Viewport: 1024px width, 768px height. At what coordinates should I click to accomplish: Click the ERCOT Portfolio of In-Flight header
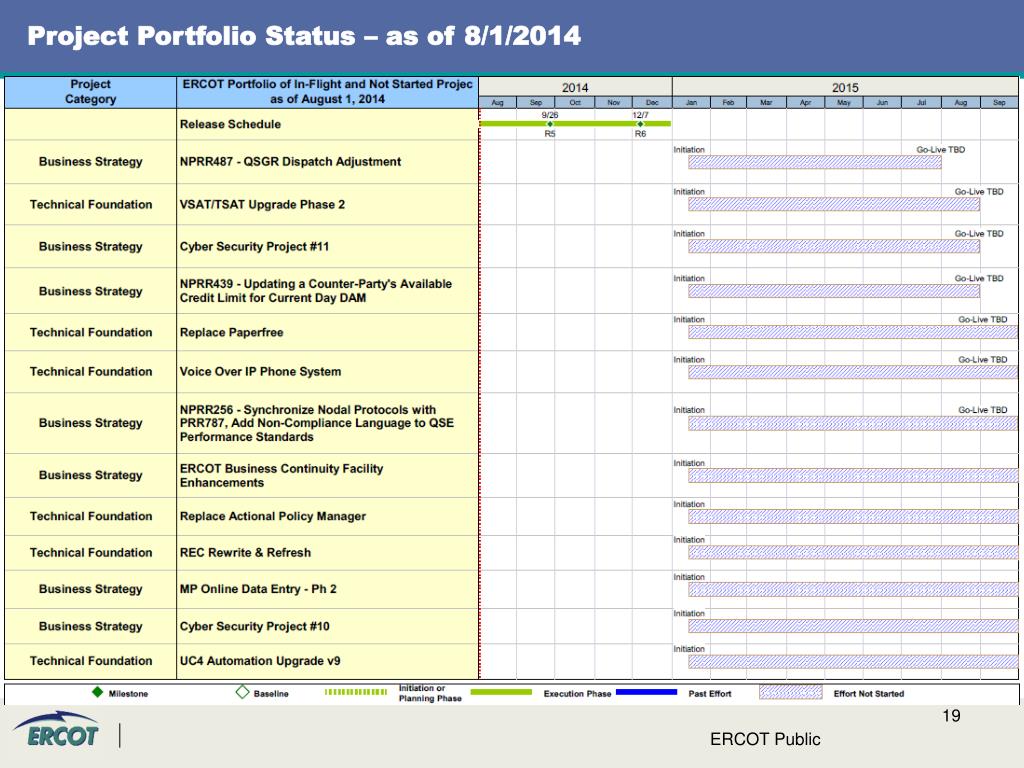327,92
